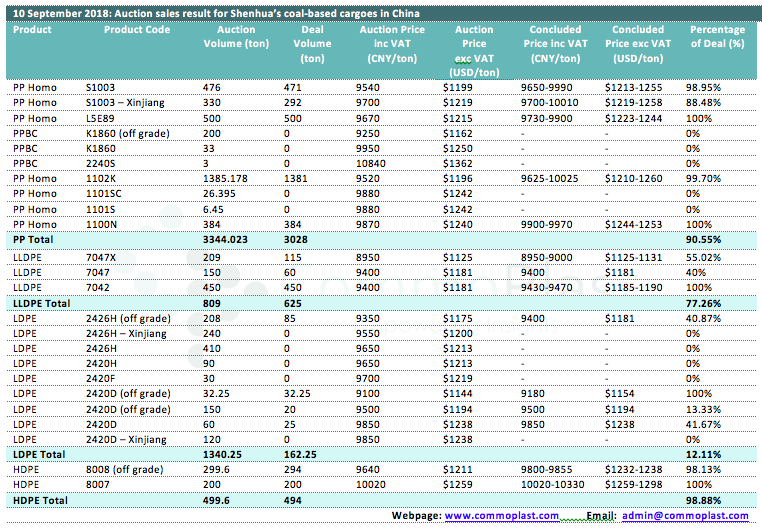The image size is (762, 532).
Task: Select the Deal Volume (ton) header cell
Action: [x=313, y=44]
